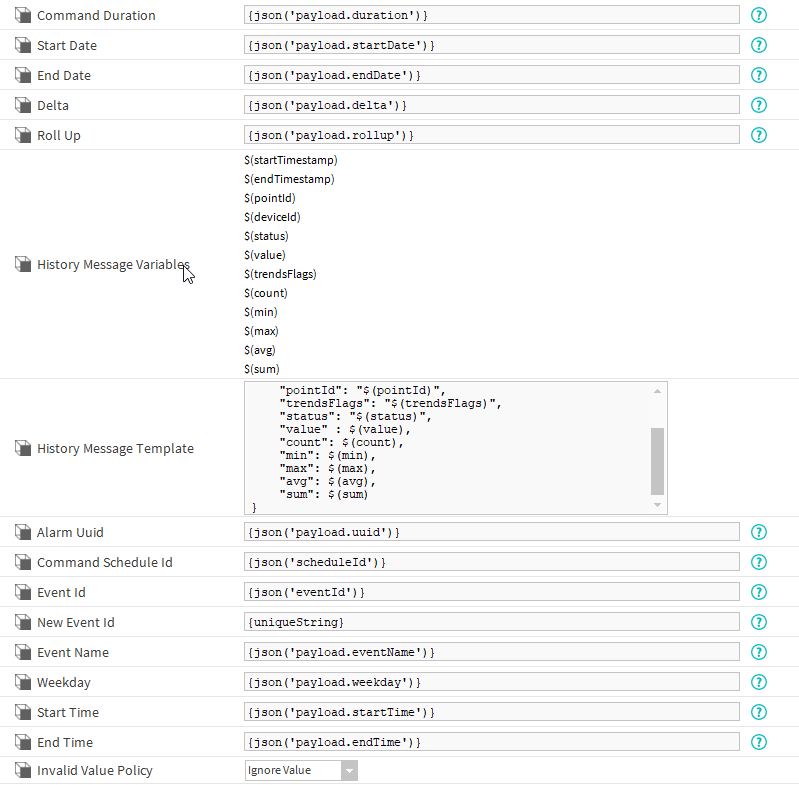Select the End Date input field
This screenshot has width=799, height=785.
click(491, 75)
